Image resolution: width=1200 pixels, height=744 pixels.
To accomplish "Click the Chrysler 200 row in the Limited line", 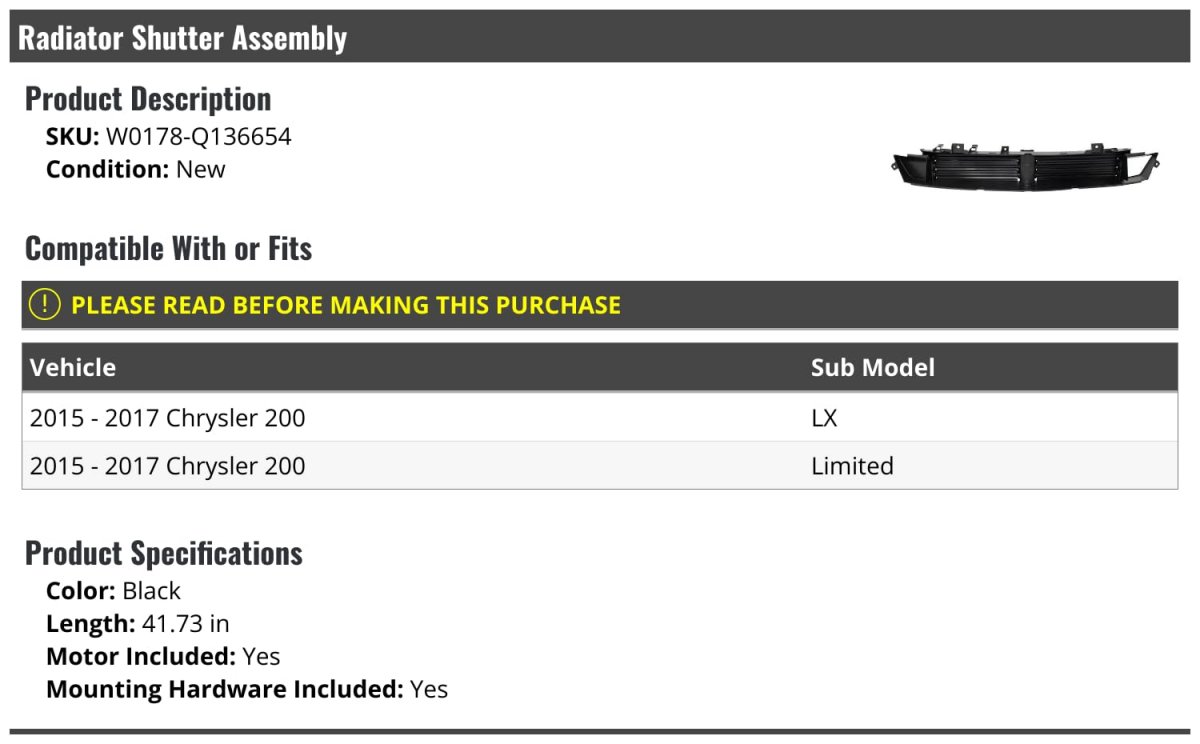I will [168, 466].
